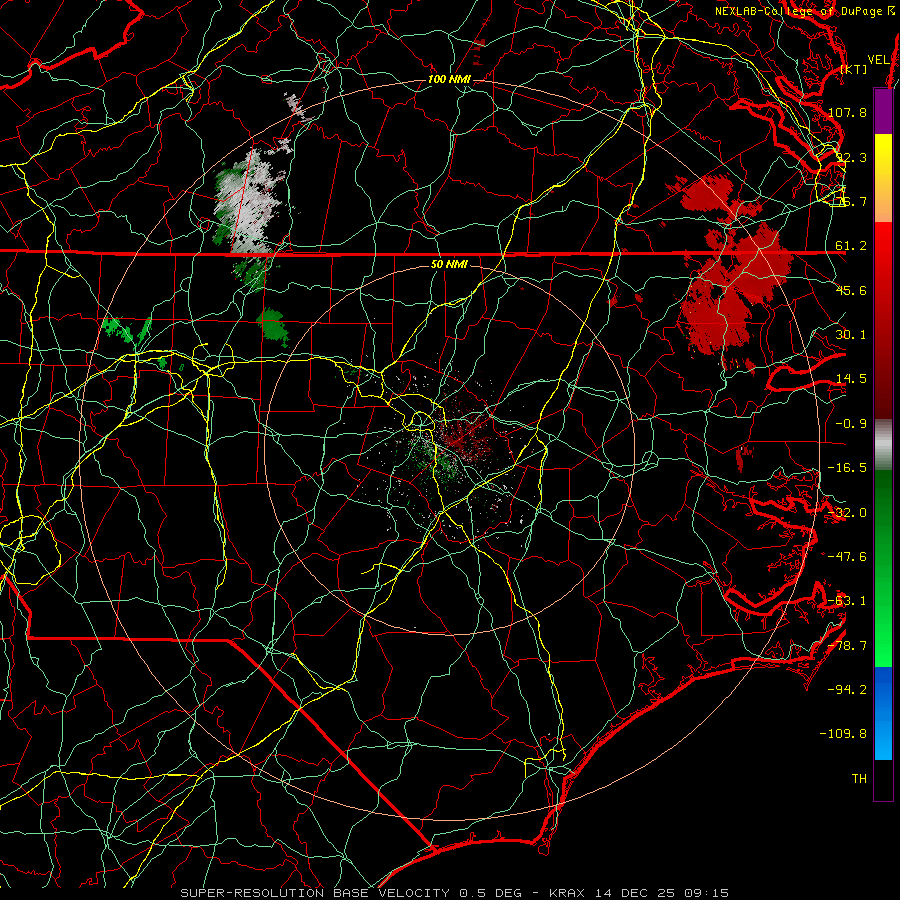Screen dimensions: 900x900
Task: Click the purple segment of the color bar
Action: click(883, 111)
